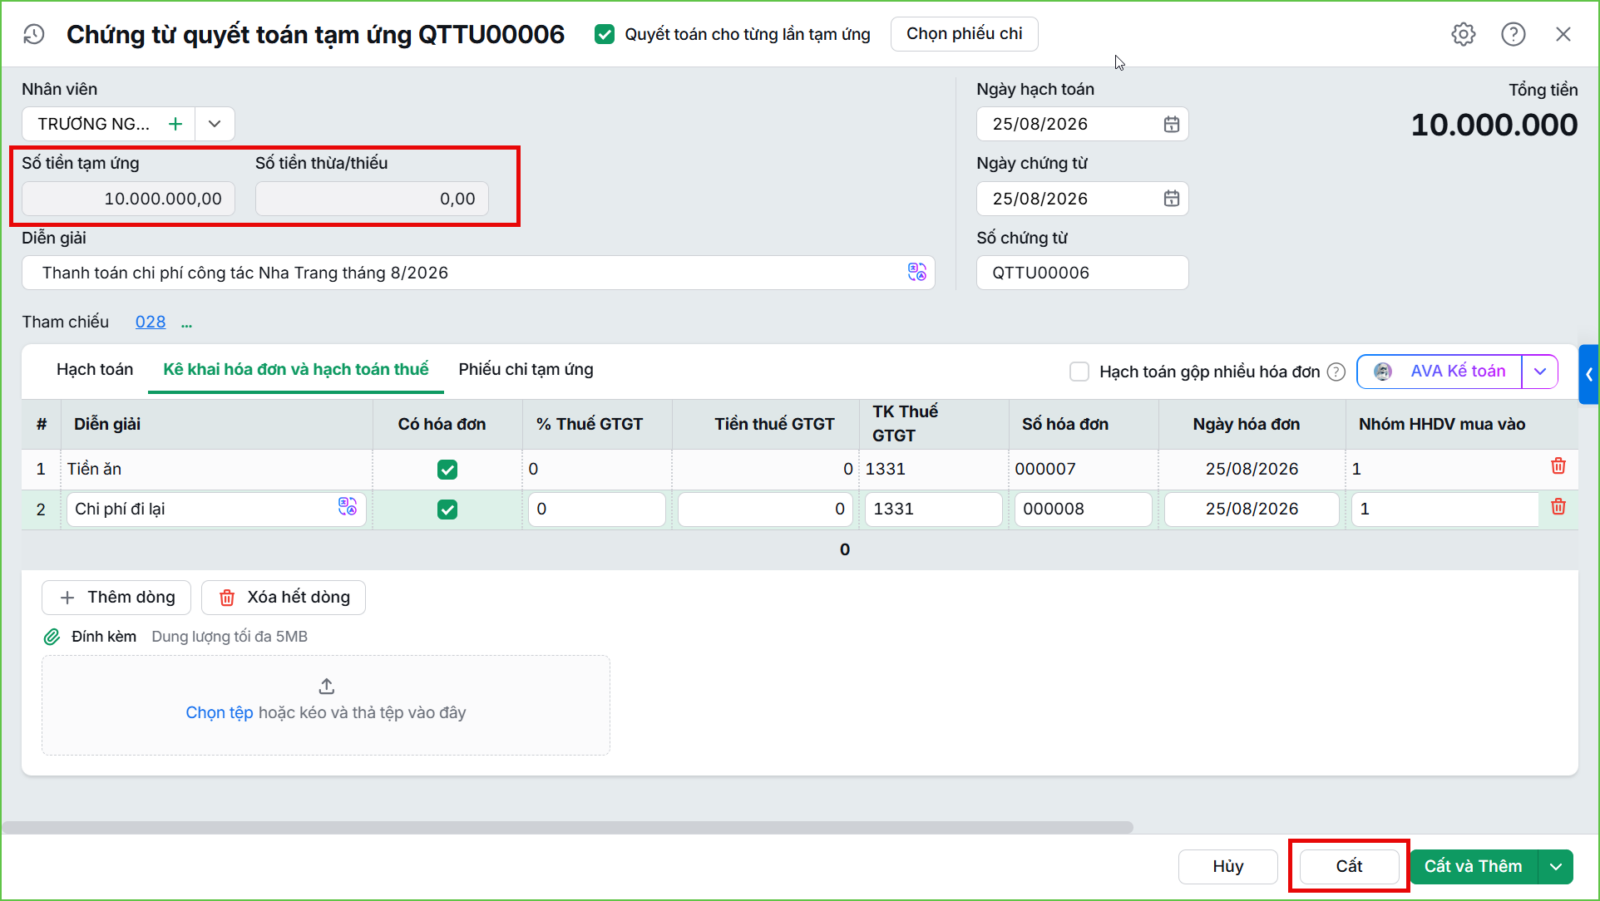Toggle Quyết toán cho từng lần tạm ứng
1600x901 pixels.
tap(604, 34)
